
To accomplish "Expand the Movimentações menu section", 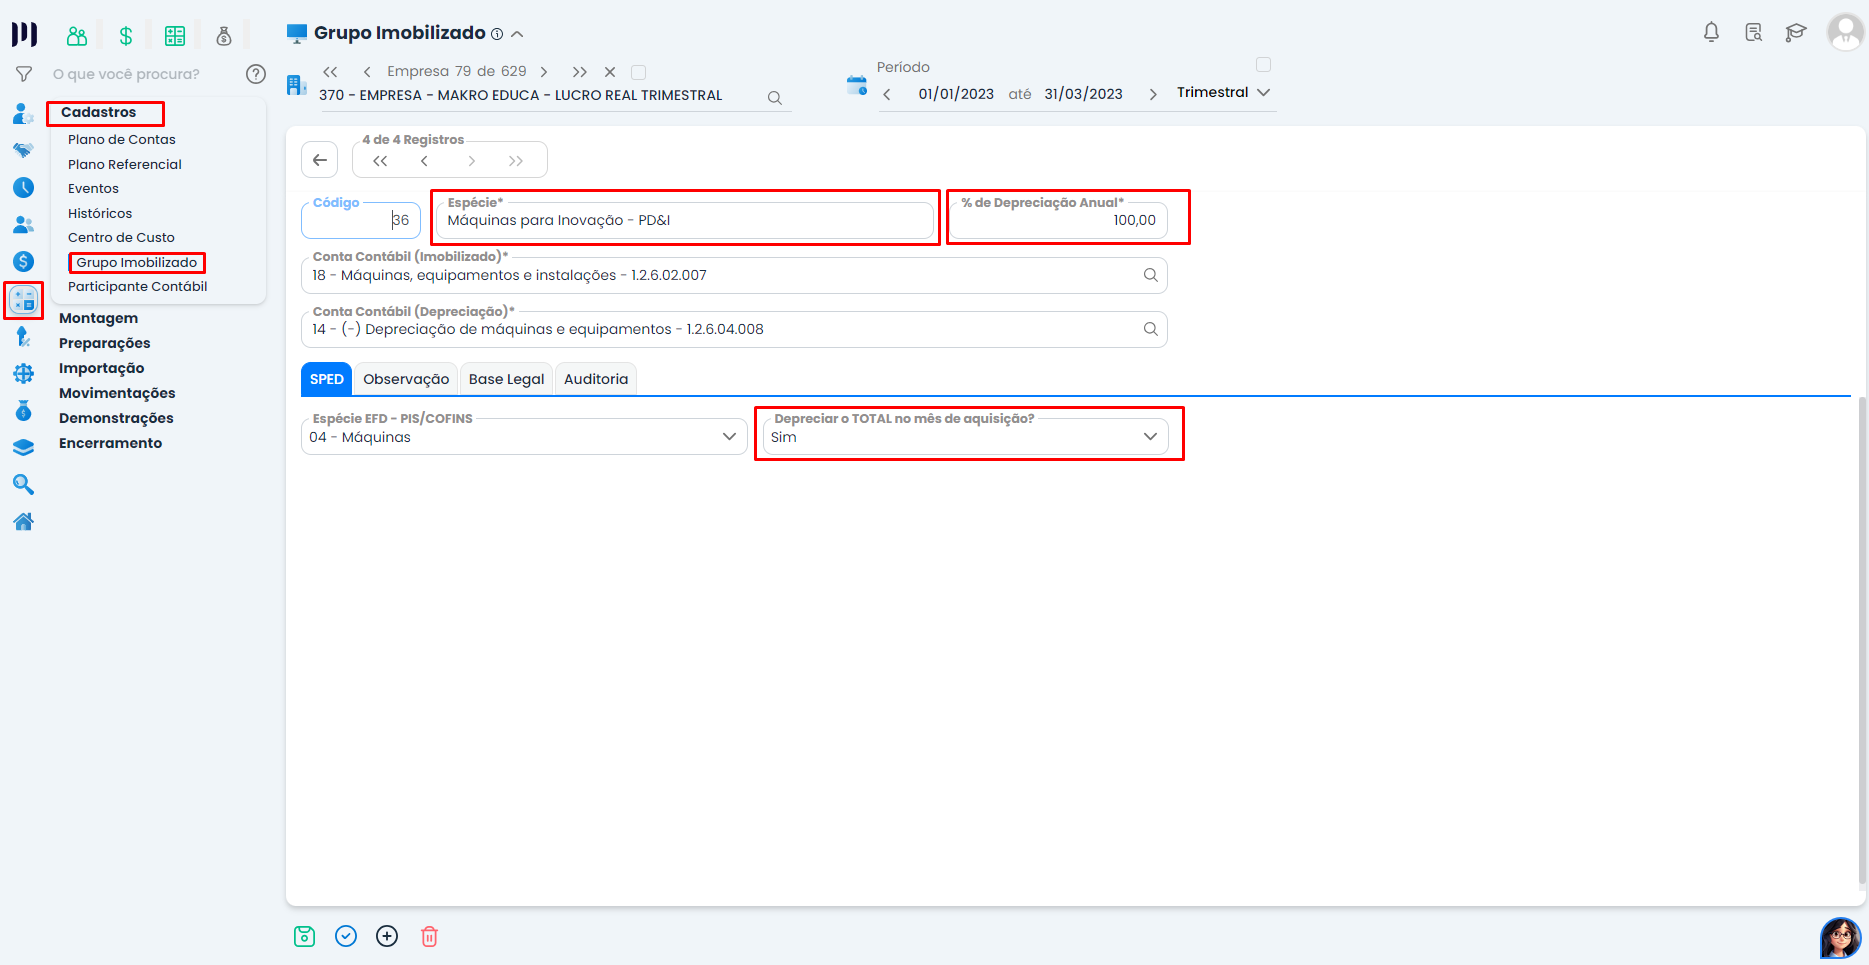I will point(117,393).
